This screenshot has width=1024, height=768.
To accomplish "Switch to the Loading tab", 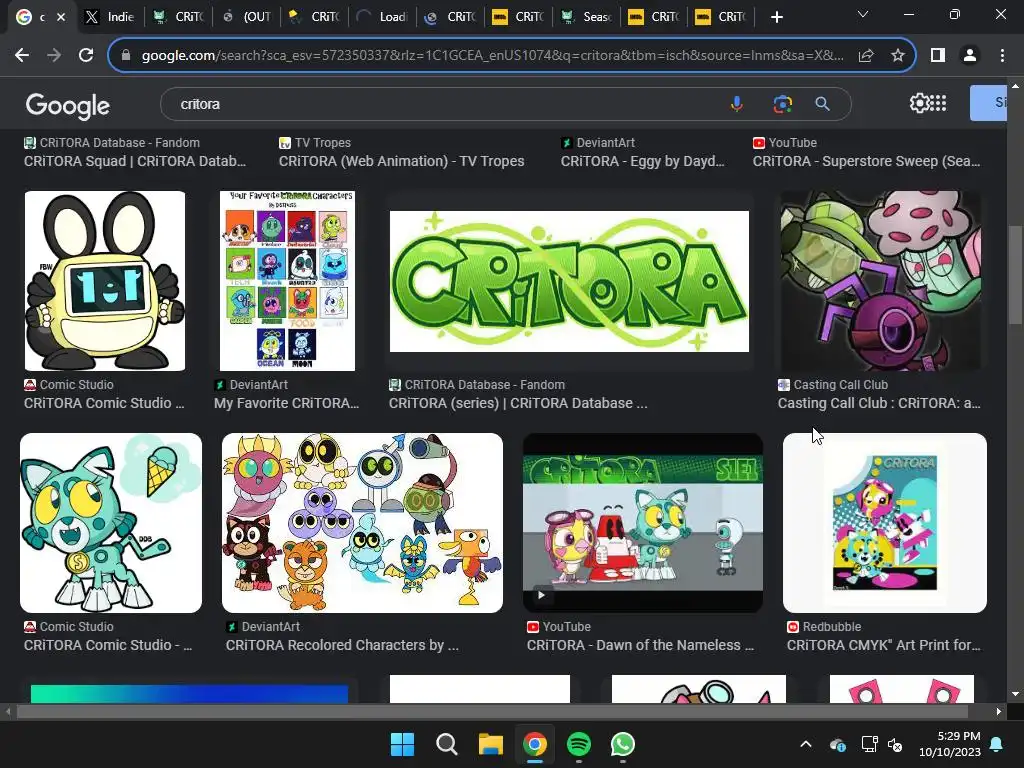I will click(x=382, y=17).
